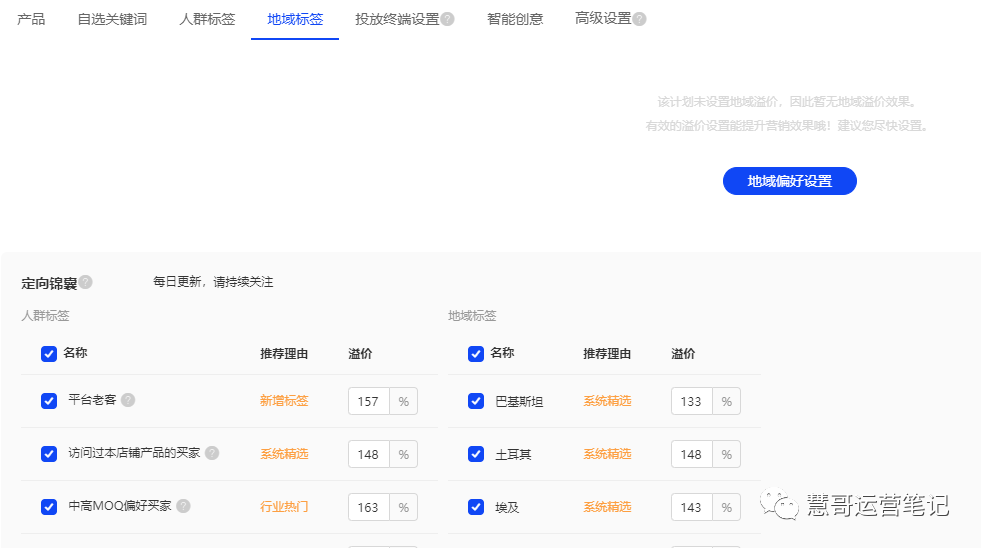Viewport: 981px width, 548px height.
Task: Open the 产品 tab
Action: (31, 19)
